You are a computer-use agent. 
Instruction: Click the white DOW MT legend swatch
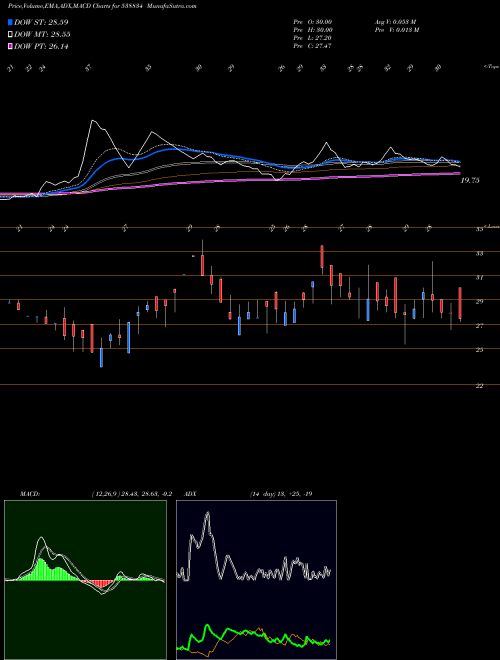pyautogui.click(x=10, y=35)
